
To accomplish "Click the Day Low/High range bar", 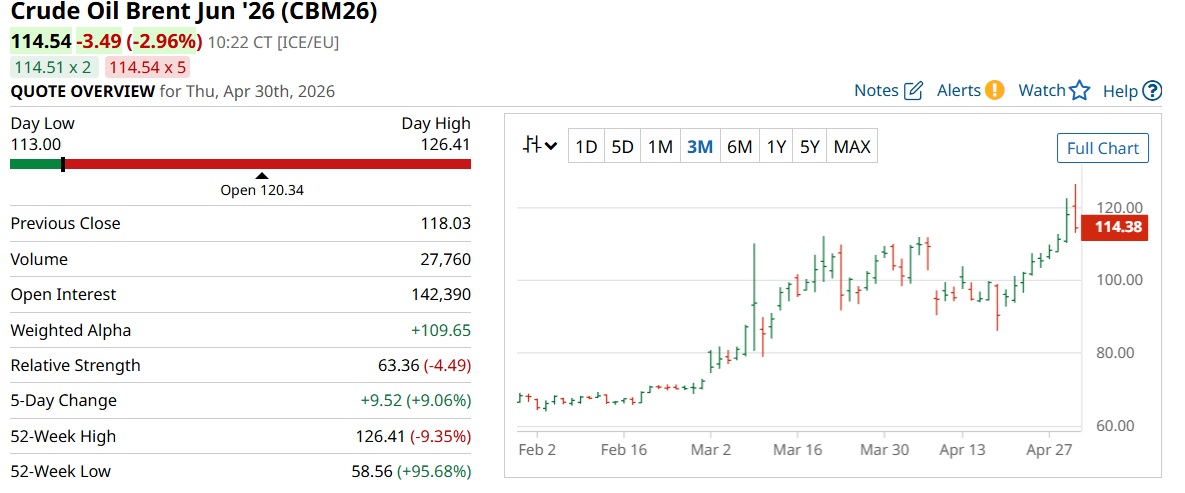I will coord(240,164).
